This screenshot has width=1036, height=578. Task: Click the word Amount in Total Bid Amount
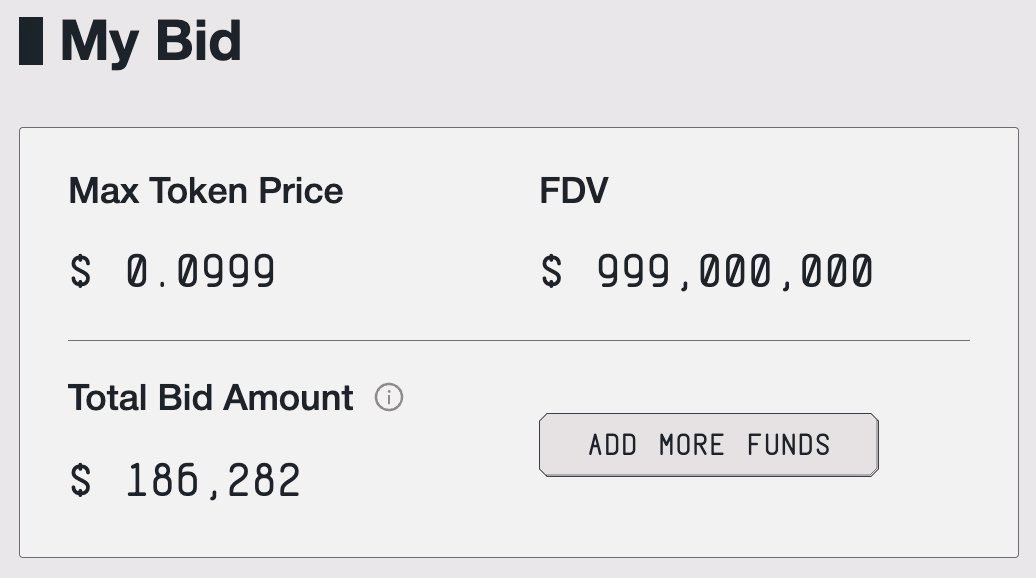tap(288, 398)
